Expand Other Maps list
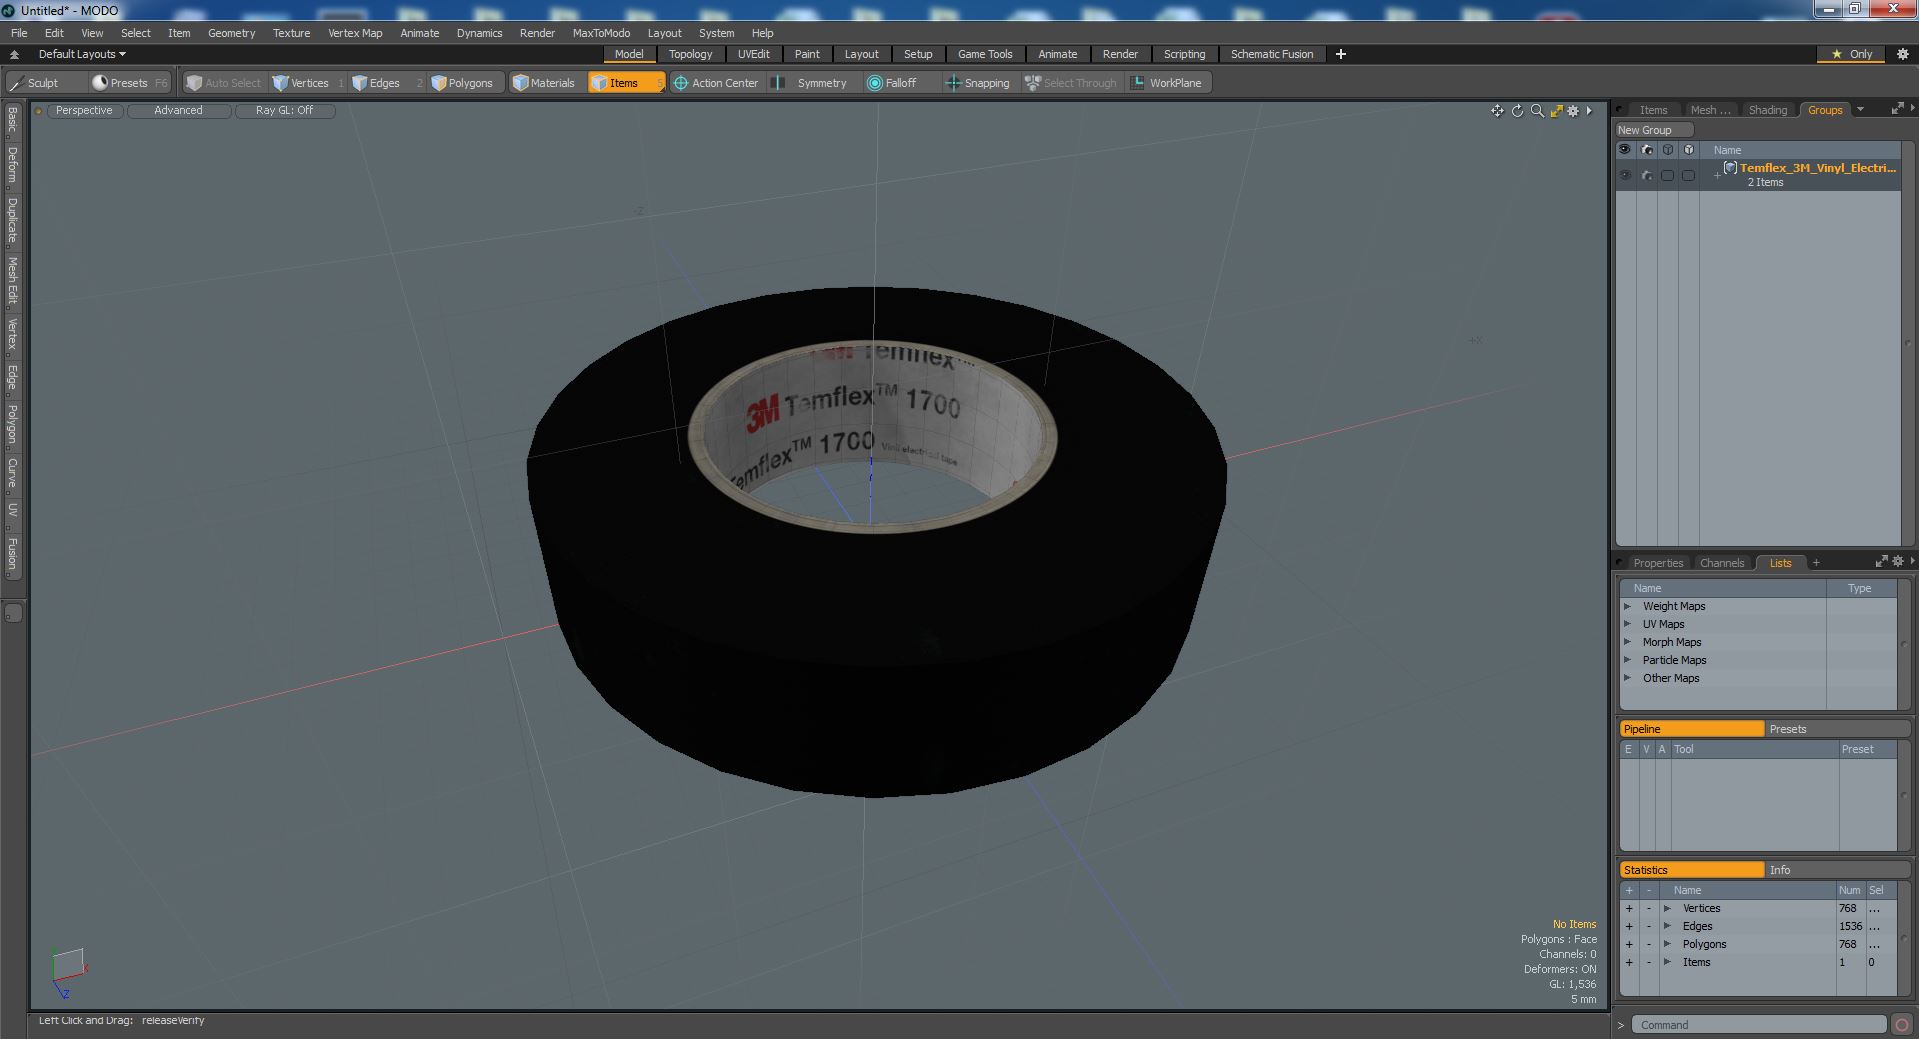The width and height of the screenshot is (1919, 1039). [x=1627, y=678]
